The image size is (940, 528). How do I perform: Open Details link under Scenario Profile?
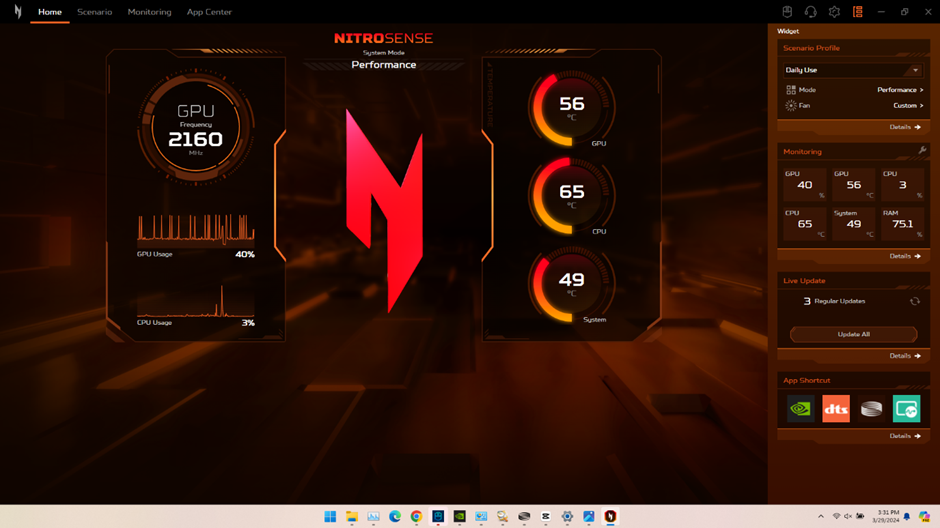905,127
